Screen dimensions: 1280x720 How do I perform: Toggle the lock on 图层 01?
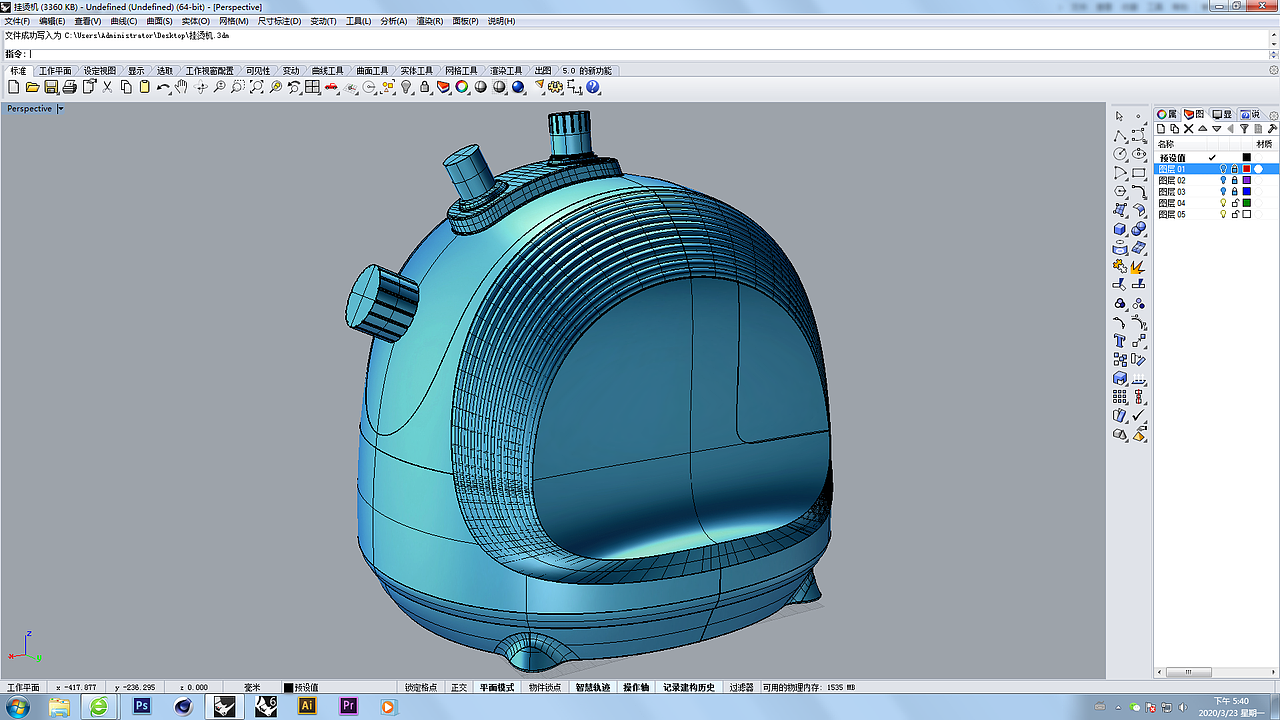click(1235, 169)
